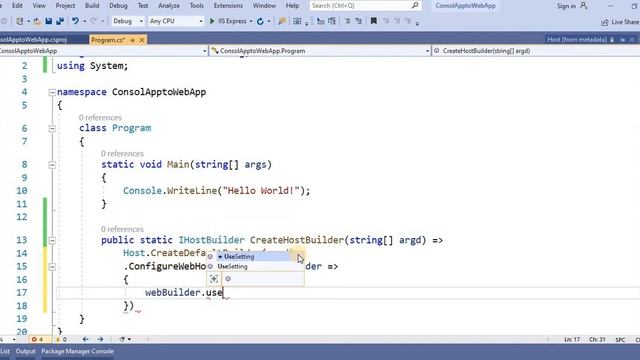640x360 pixels.
Task: Open the Help menu
Action: tap(292, 6)
